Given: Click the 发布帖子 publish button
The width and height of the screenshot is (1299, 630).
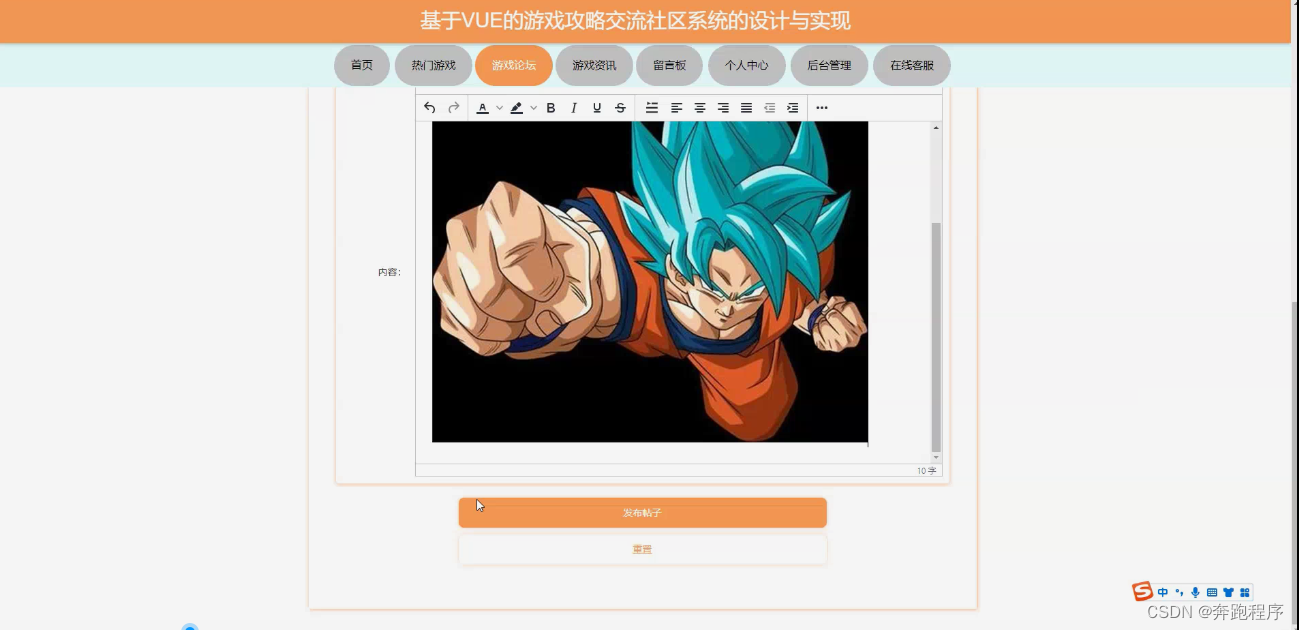Looking at the screenshot, I should [x=643, y=513].
